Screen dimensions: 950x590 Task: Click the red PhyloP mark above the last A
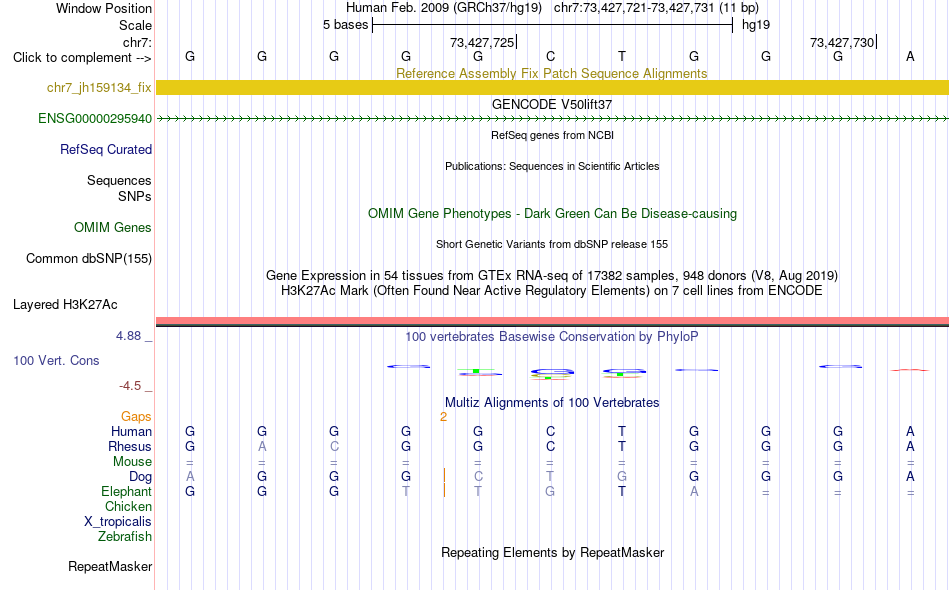[909, 370]
